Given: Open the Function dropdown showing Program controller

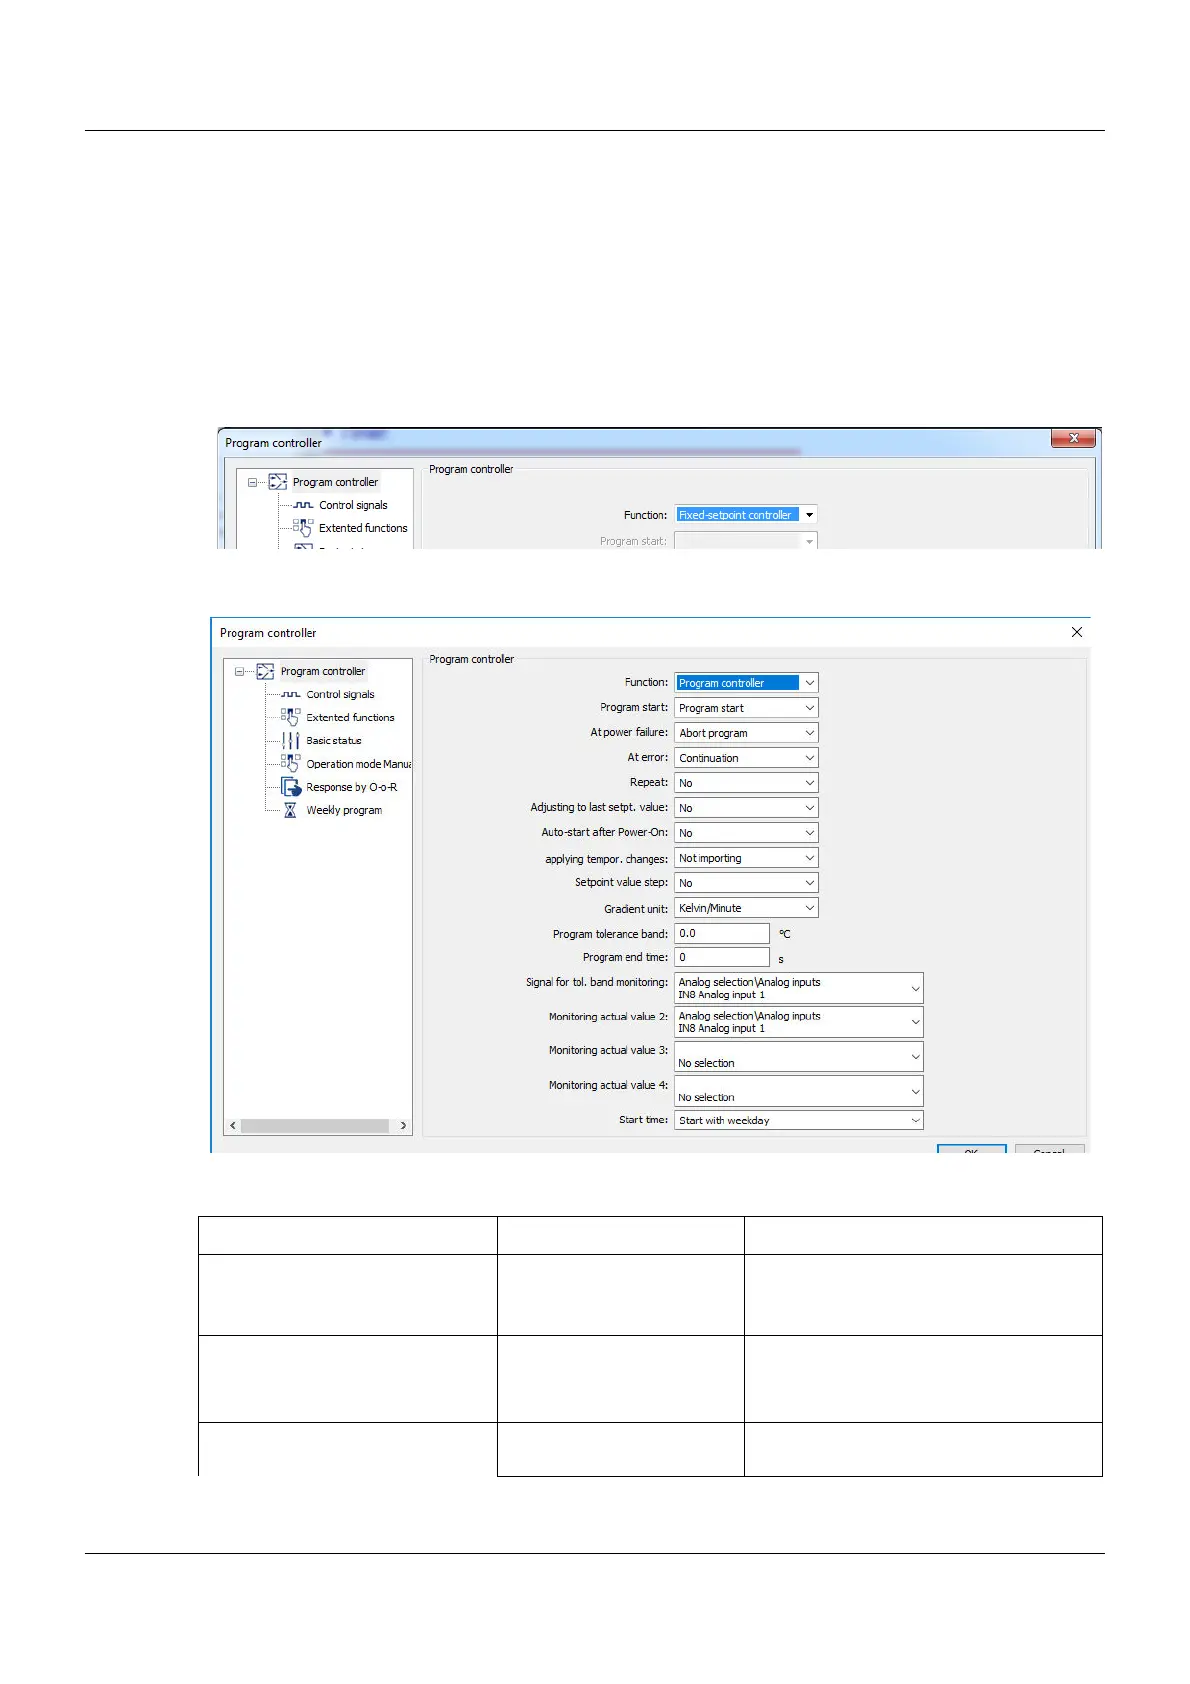Looking at the screenshot, I should tap(810, 683).
